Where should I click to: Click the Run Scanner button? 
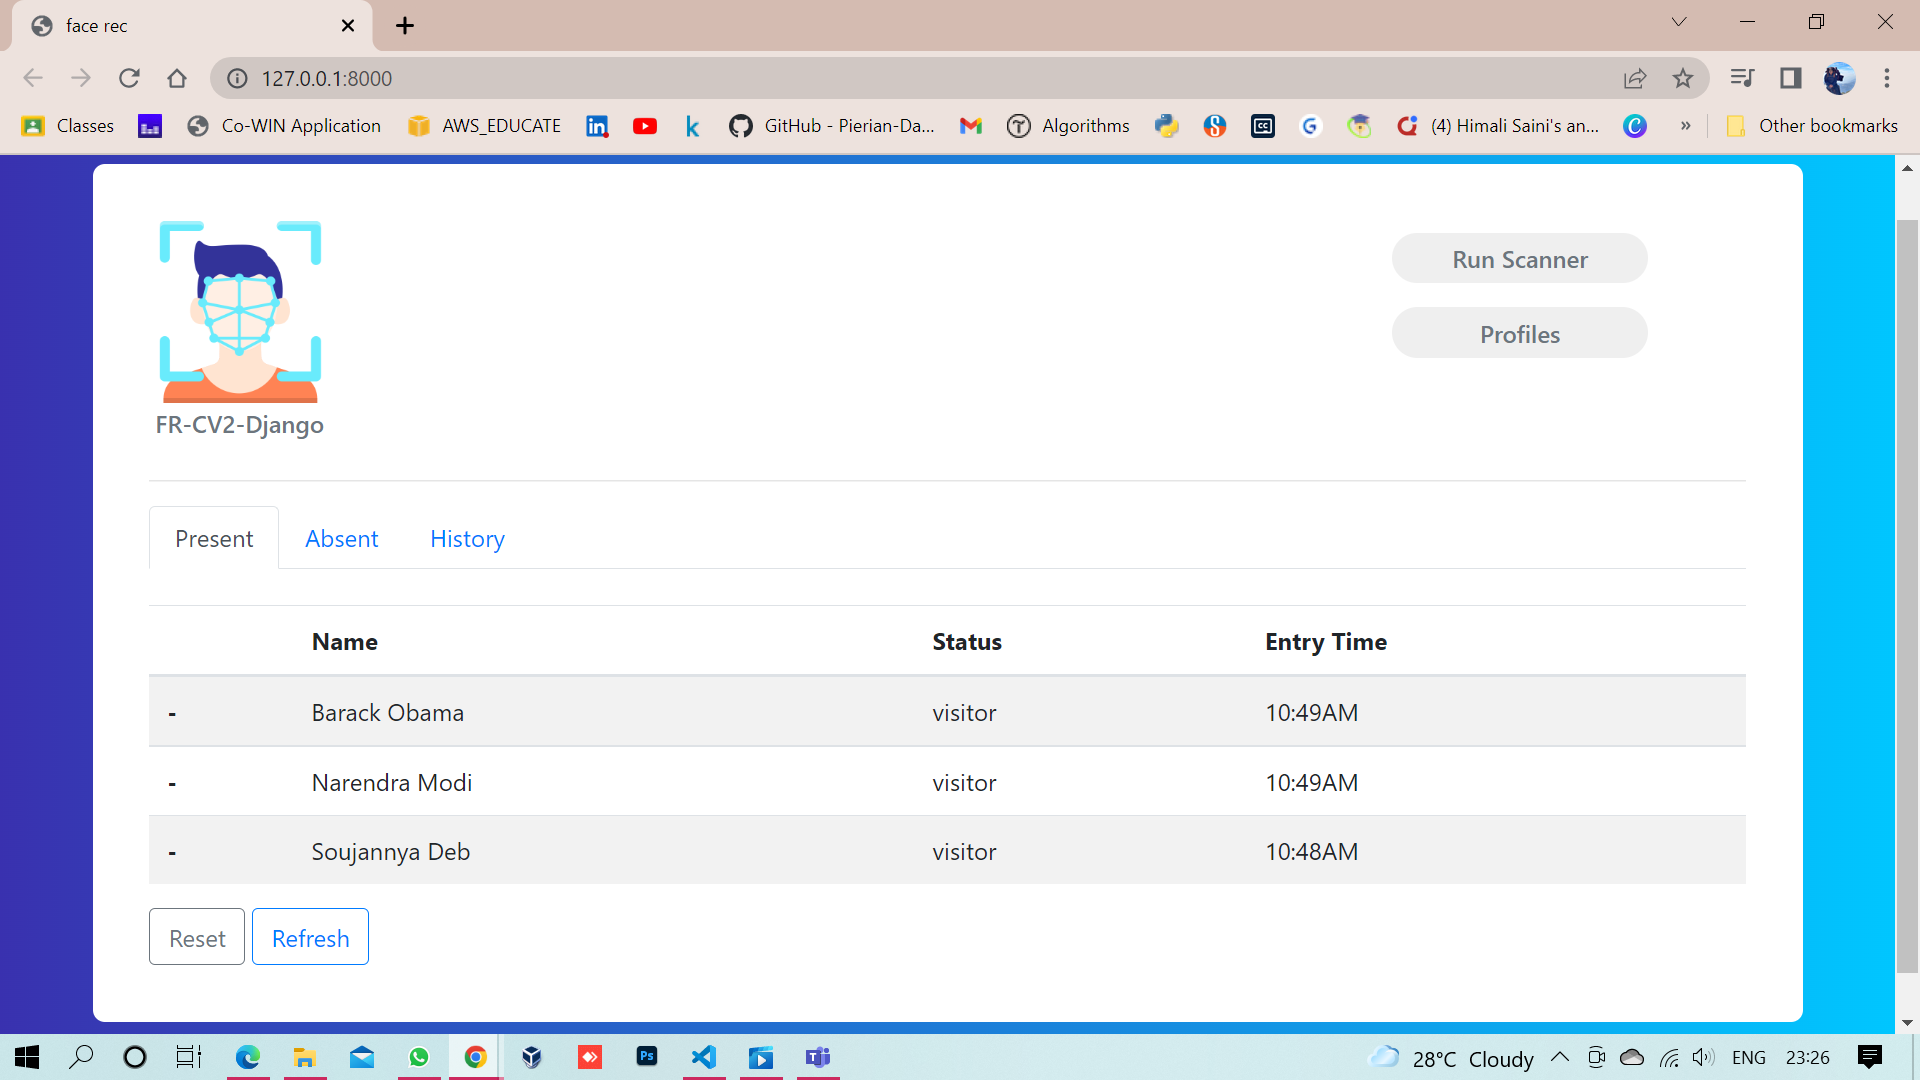[x=1519, y=258]
